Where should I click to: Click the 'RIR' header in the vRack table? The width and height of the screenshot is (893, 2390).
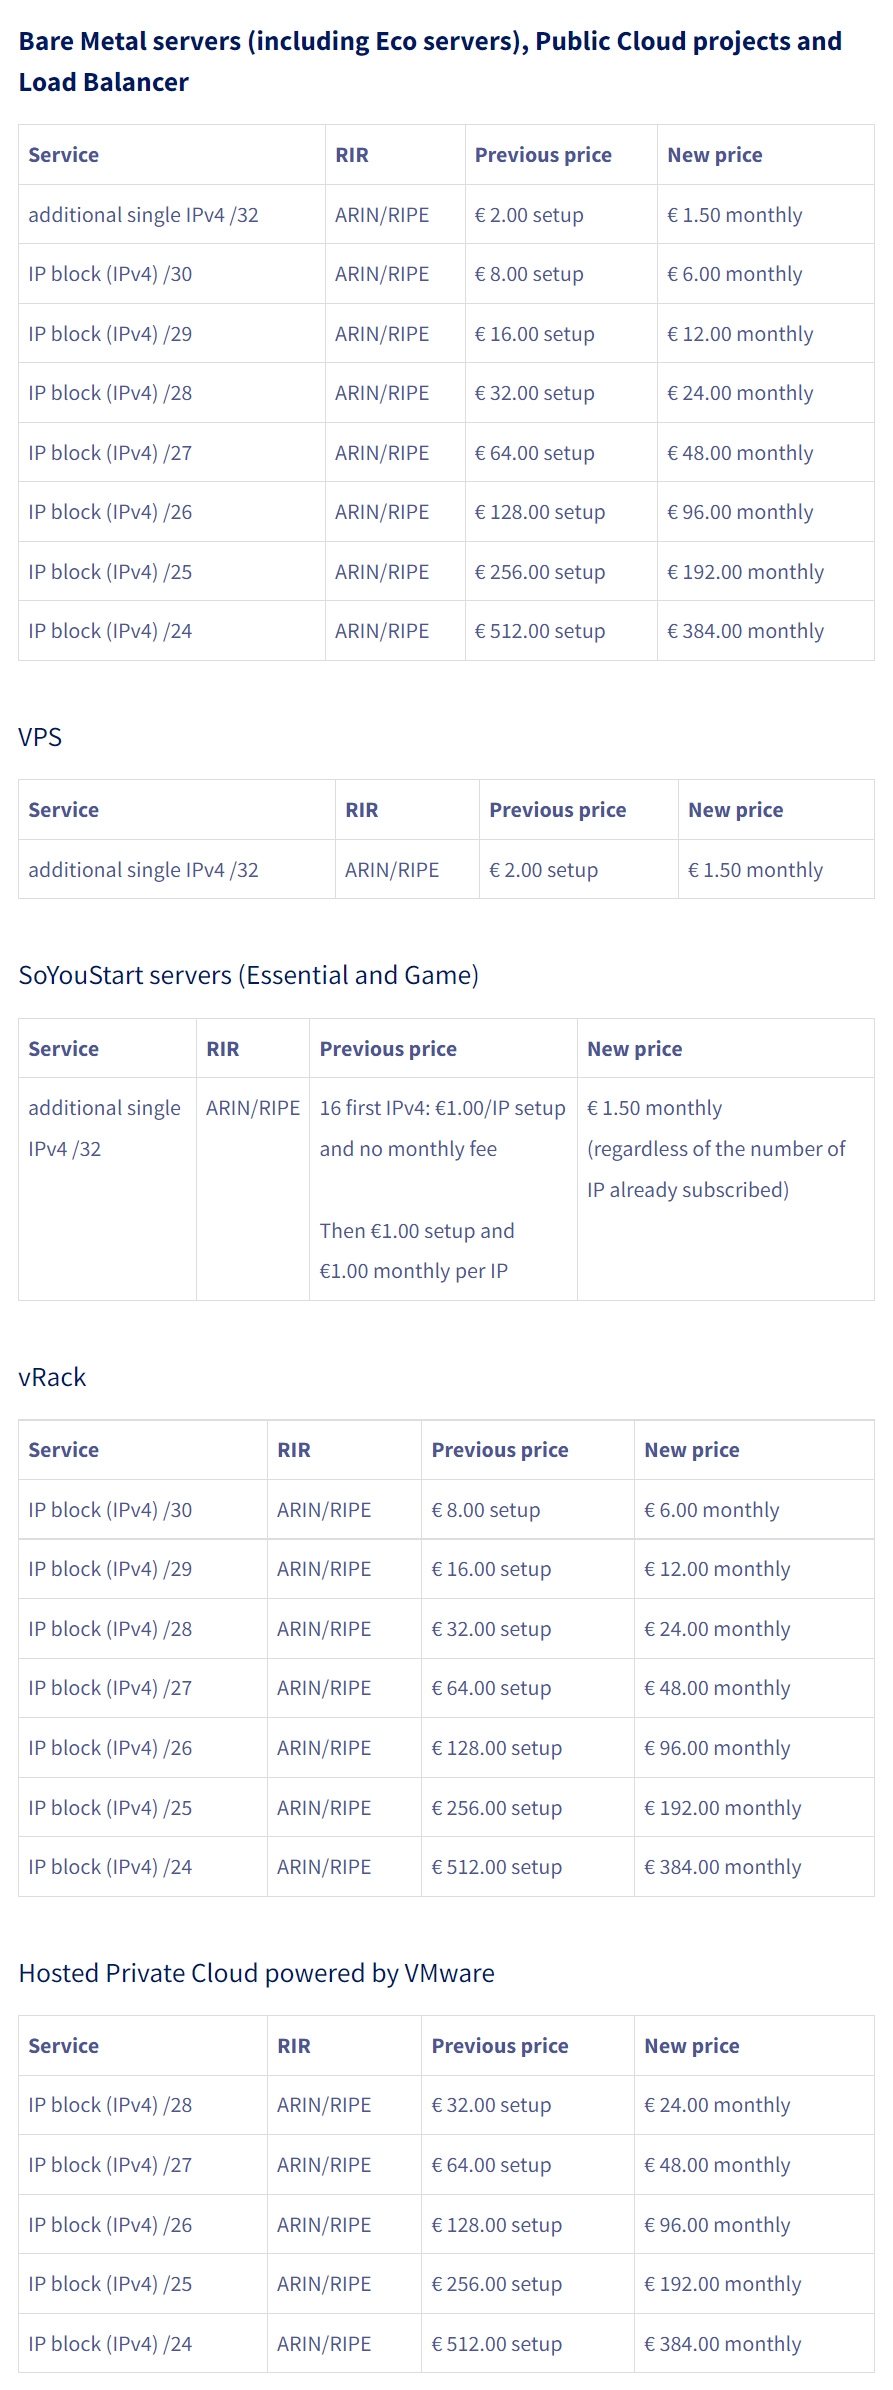click(x=294, y=1450)
